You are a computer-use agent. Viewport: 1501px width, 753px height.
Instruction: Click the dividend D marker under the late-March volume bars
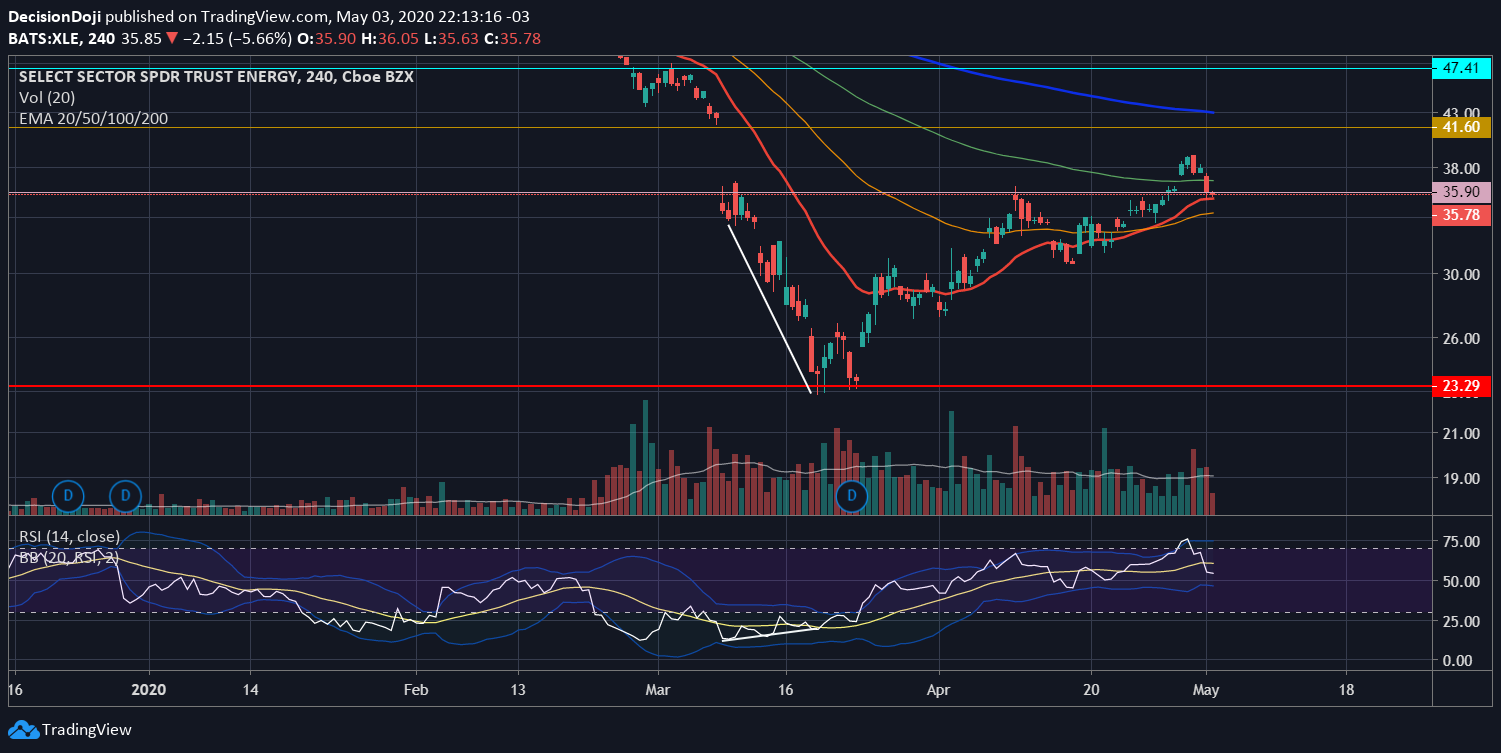coord(852,495)
